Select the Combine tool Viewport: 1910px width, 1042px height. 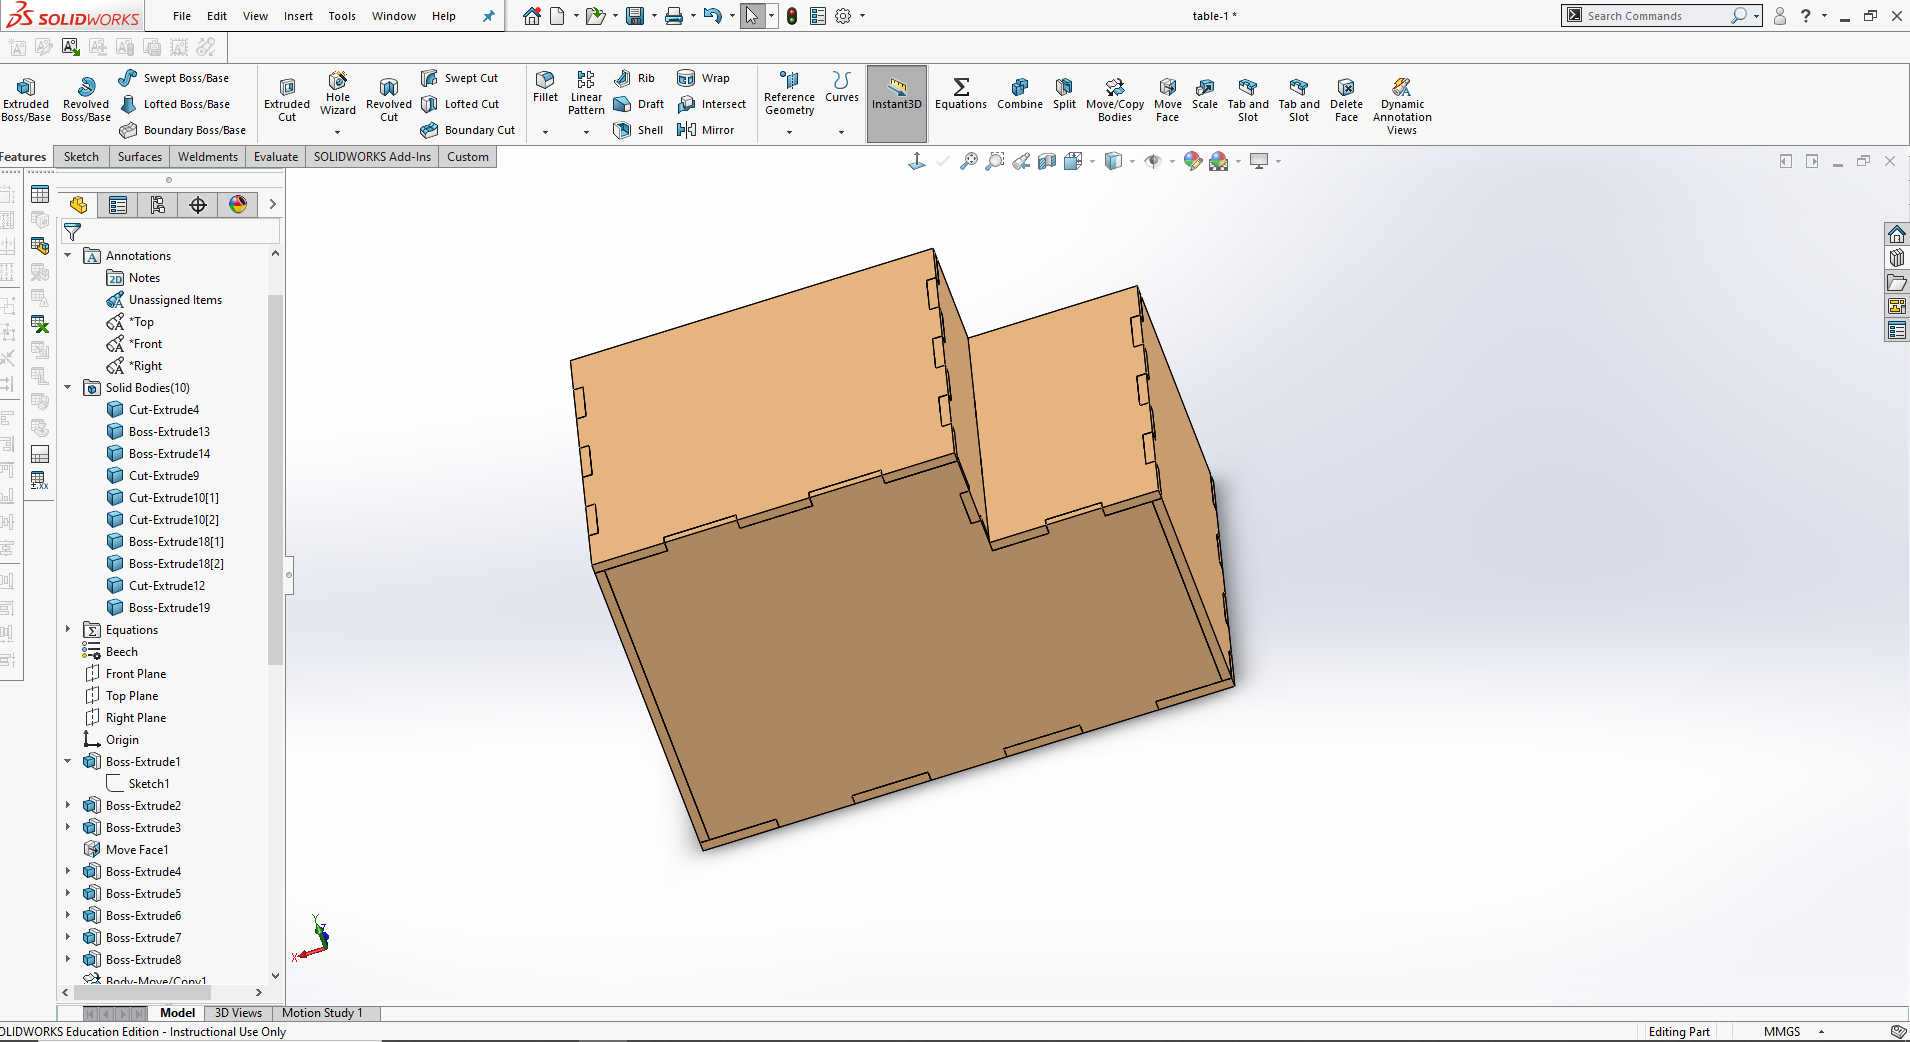pyautogui.click(x=1020, y=93)
